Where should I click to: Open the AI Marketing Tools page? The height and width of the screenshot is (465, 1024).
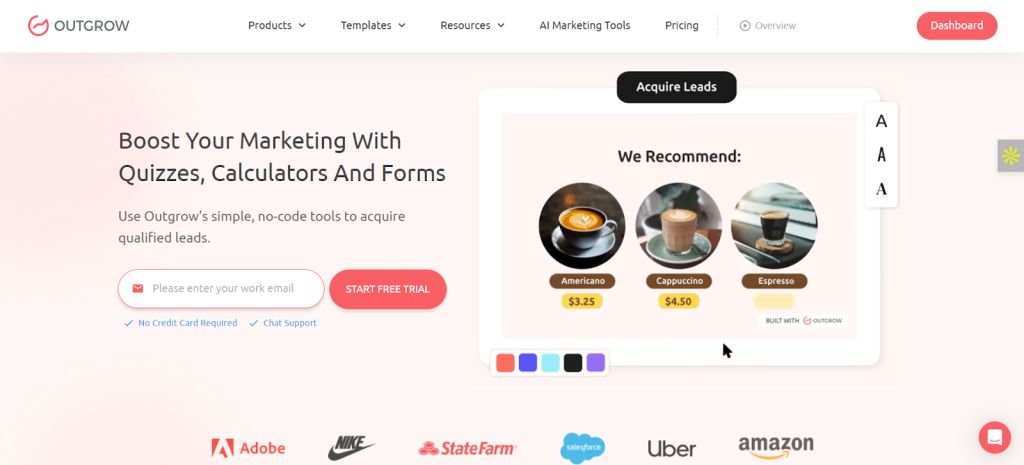[x=584, y=25]
